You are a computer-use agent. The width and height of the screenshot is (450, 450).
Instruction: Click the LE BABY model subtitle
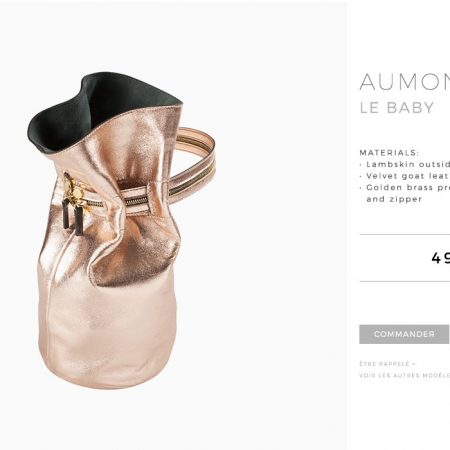[x=397, y=108]
